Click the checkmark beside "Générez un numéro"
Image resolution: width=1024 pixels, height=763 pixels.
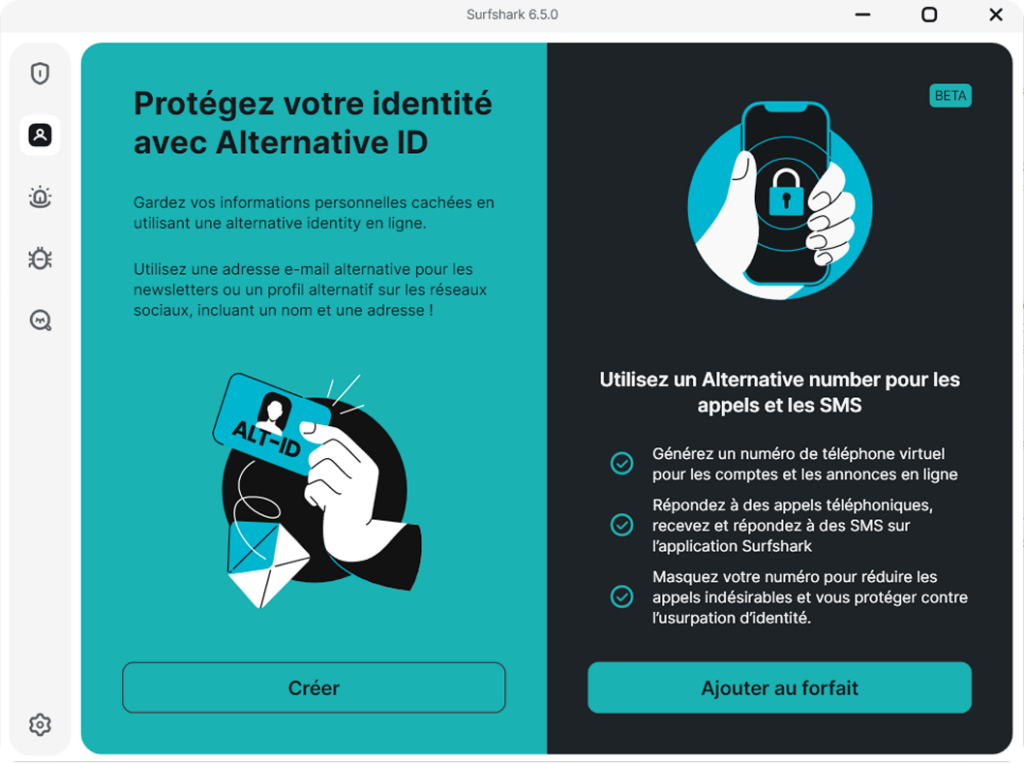point(622,463)
